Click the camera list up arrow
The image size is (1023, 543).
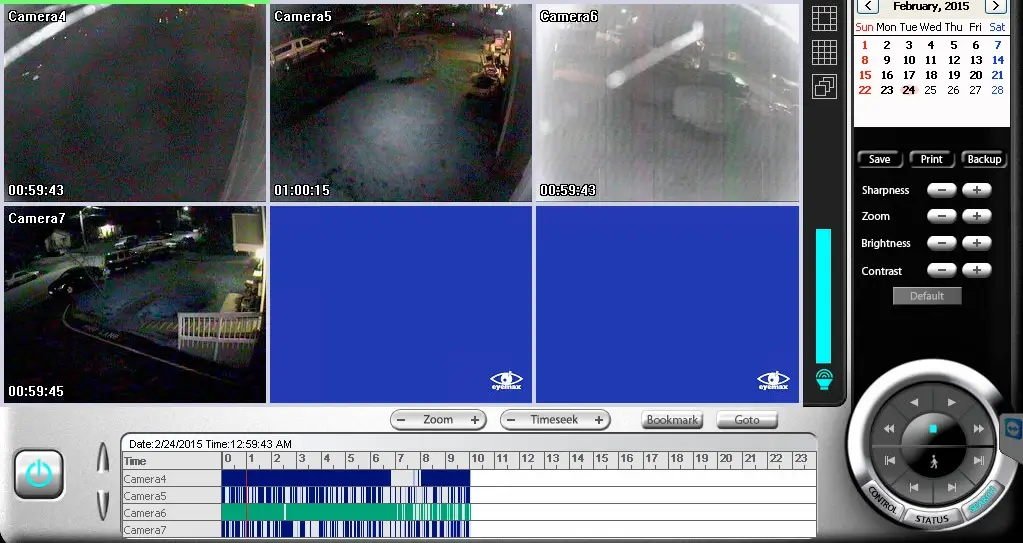point(102,458)
